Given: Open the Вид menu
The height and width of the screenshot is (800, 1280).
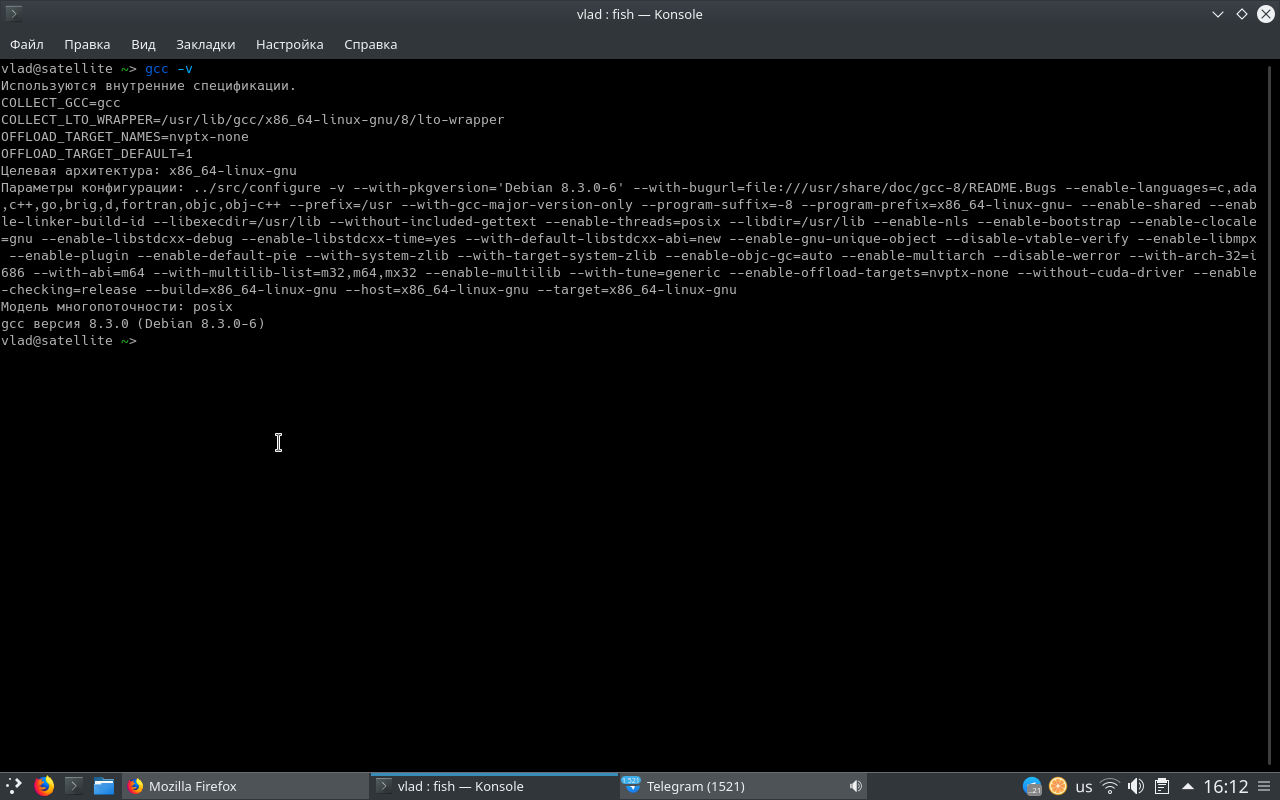Looking at the screenshot, I should pos(143,44).
